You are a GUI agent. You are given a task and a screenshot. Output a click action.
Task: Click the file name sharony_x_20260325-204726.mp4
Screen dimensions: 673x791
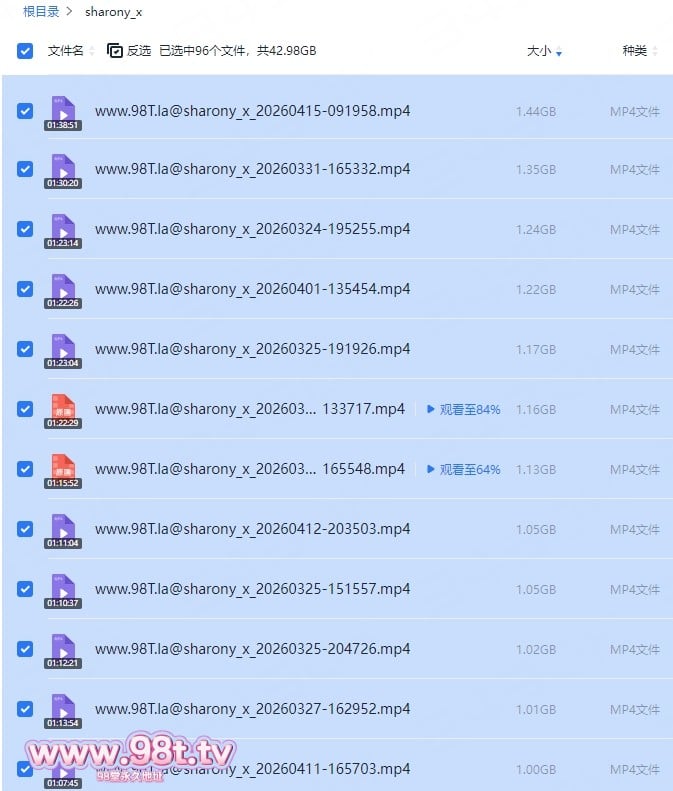tap(252, 649)
